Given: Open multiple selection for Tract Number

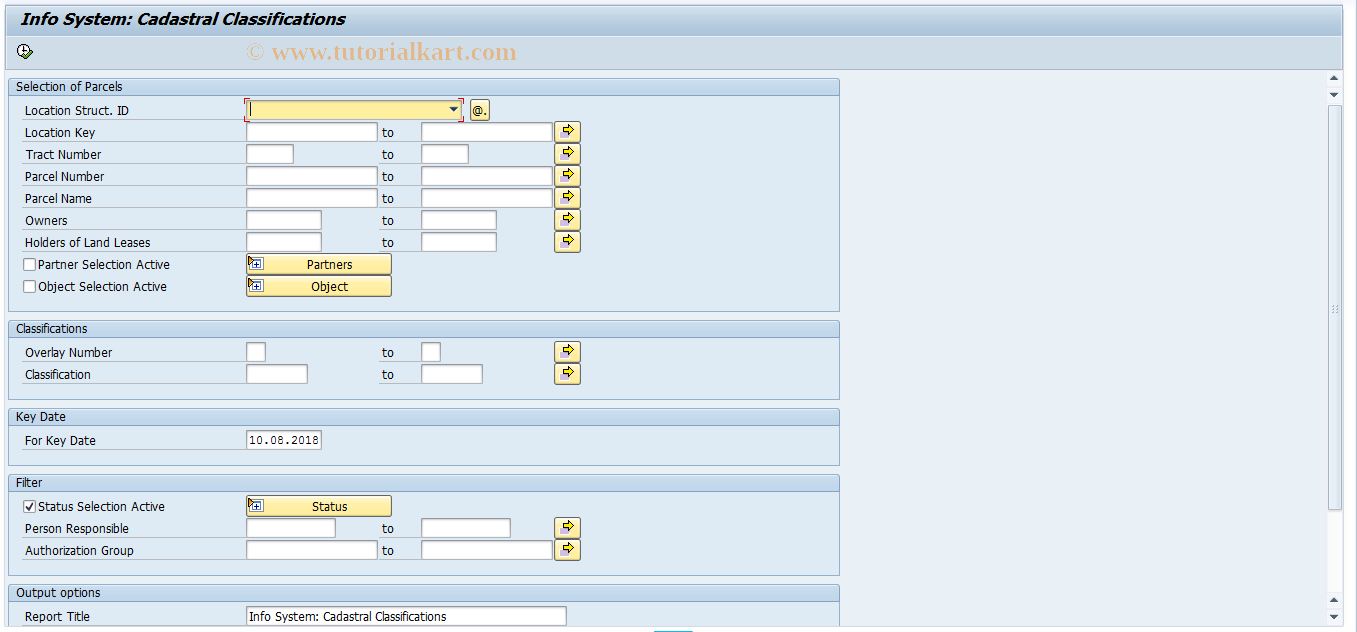Looking at the screenshot, I should pyautogui.click(x=568, y=154).
